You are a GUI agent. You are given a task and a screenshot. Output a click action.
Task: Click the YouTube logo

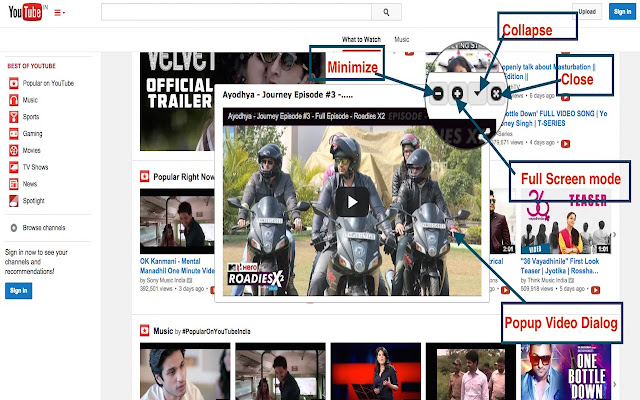tap(25, 12)
